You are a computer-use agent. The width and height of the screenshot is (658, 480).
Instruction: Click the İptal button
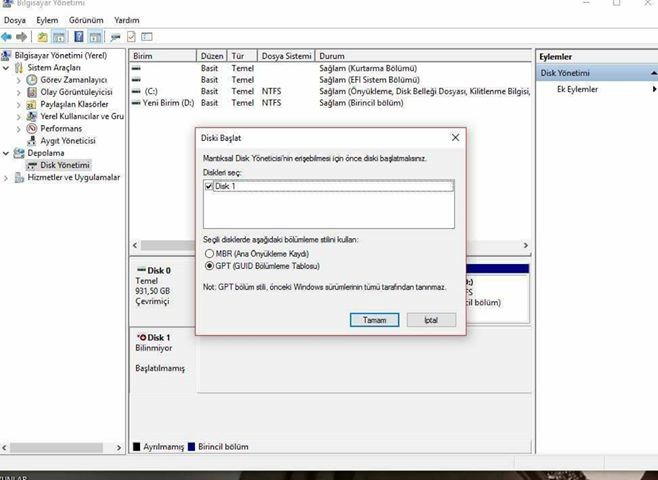tap(431, 320)
